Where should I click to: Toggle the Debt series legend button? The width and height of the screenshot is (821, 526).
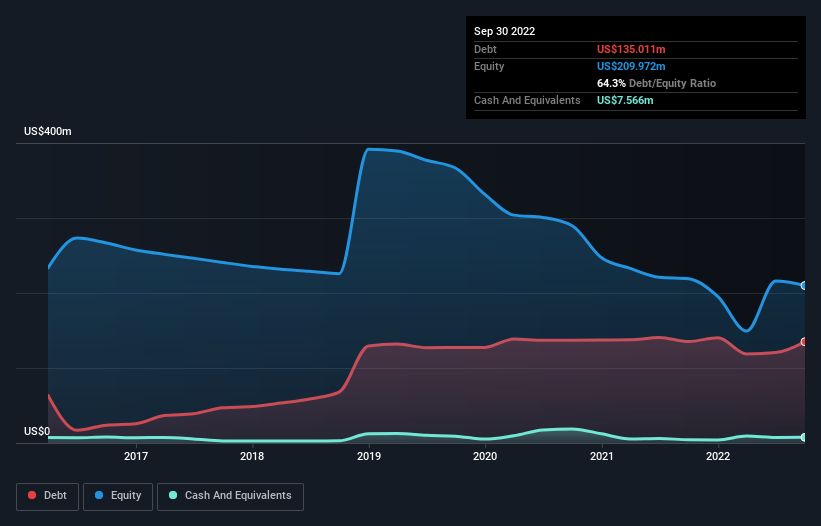click(x=47, y=496)
